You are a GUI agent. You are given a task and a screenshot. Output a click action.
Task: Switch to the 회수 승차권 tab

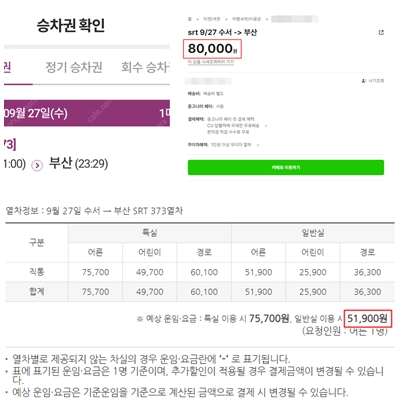(x=145, y=67)
